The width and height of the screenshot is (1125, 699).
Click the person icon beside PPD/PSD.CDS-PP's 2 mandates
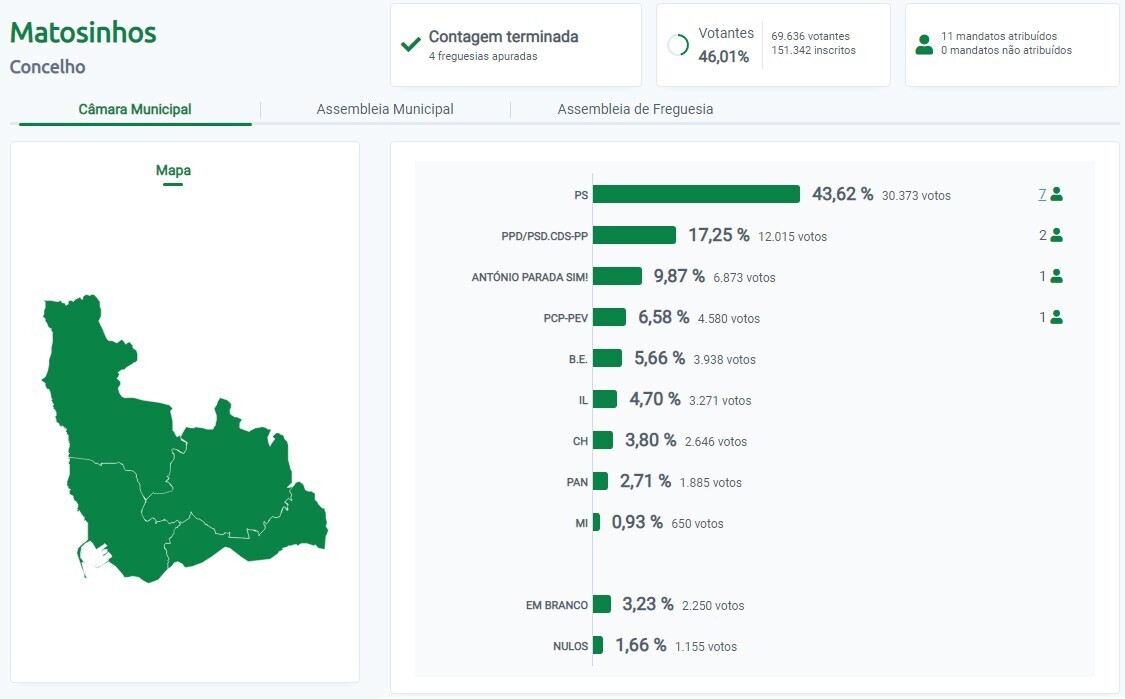[1057, 235]
